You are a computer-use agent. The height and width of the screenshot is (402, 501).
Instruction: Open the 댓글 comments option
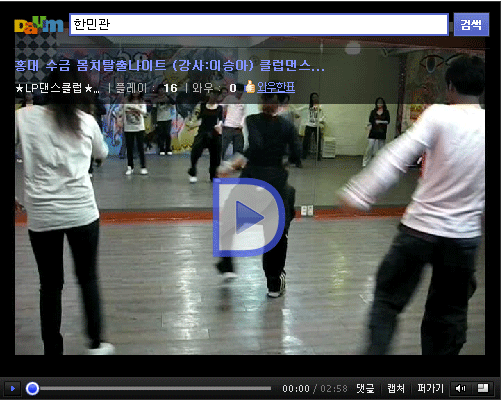pyautogui.click(x=365, y=388)
